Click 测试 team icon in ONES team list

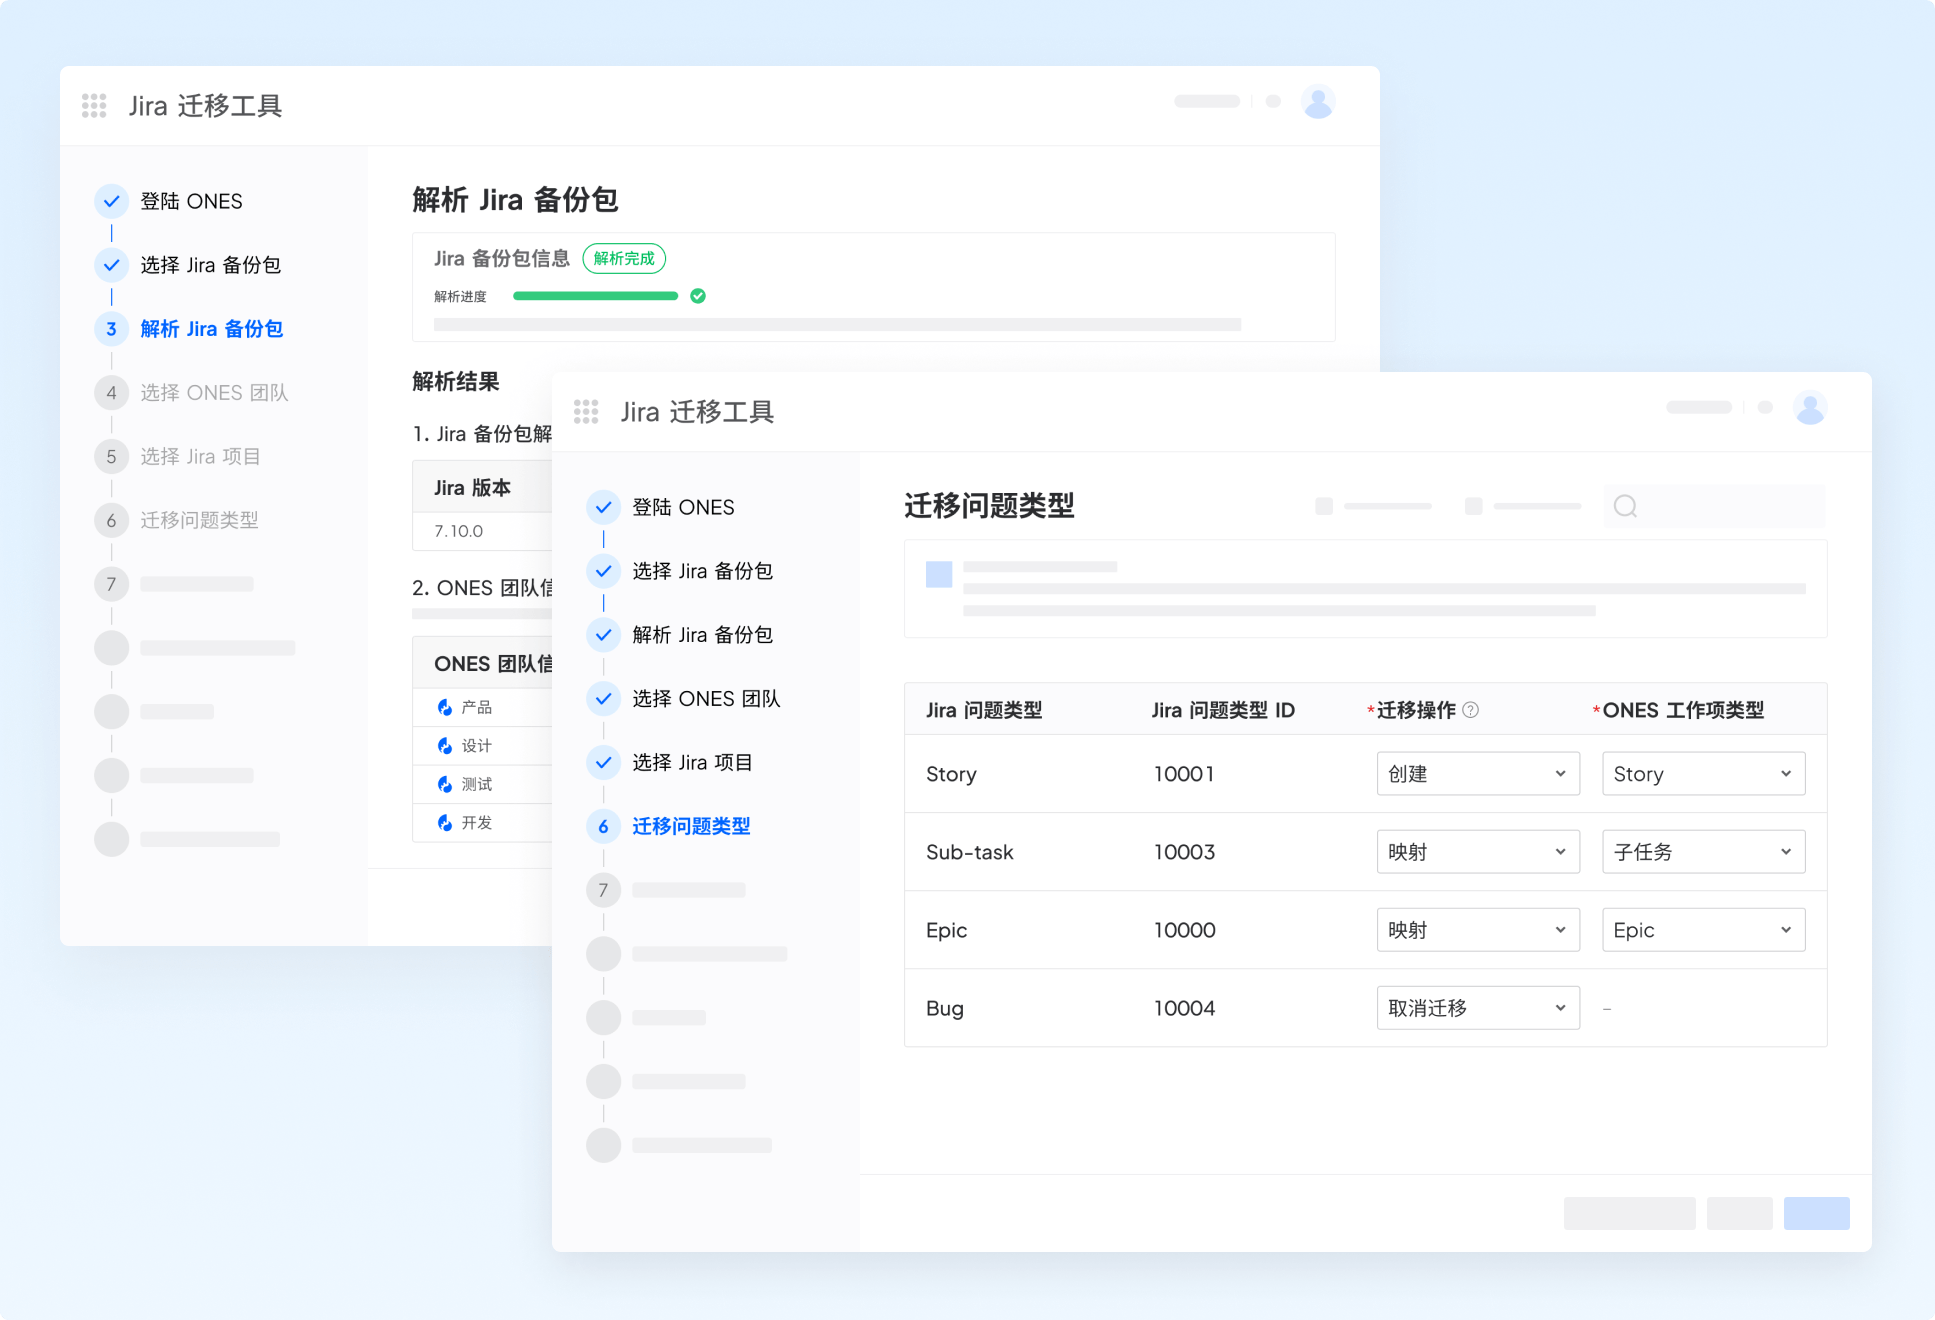(445, 784)
